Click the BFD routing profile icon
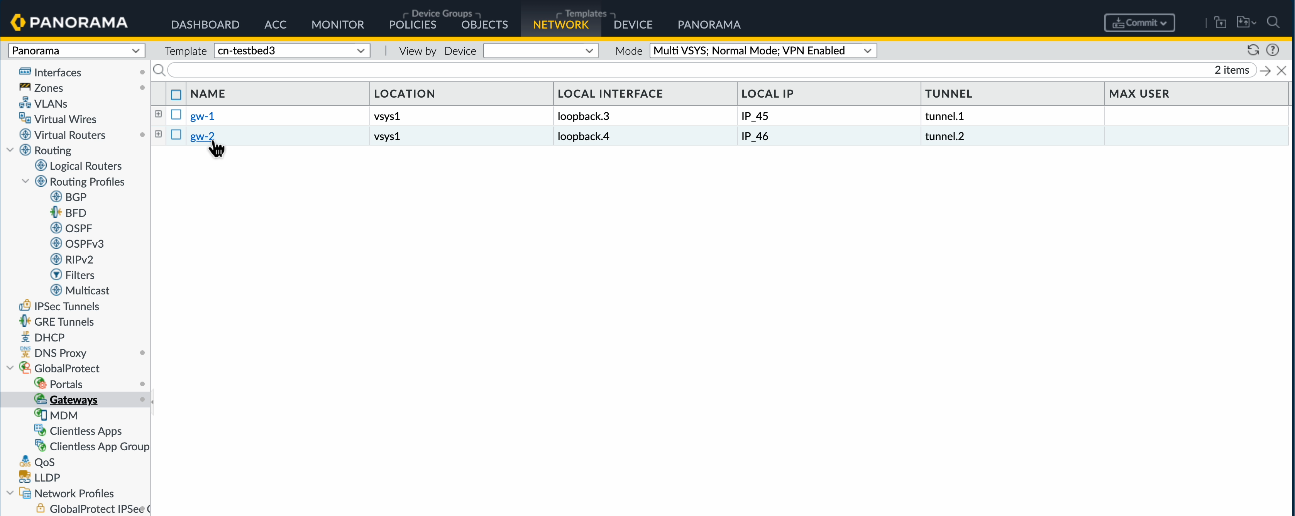1295x516 pixels. tap(57, 213)
